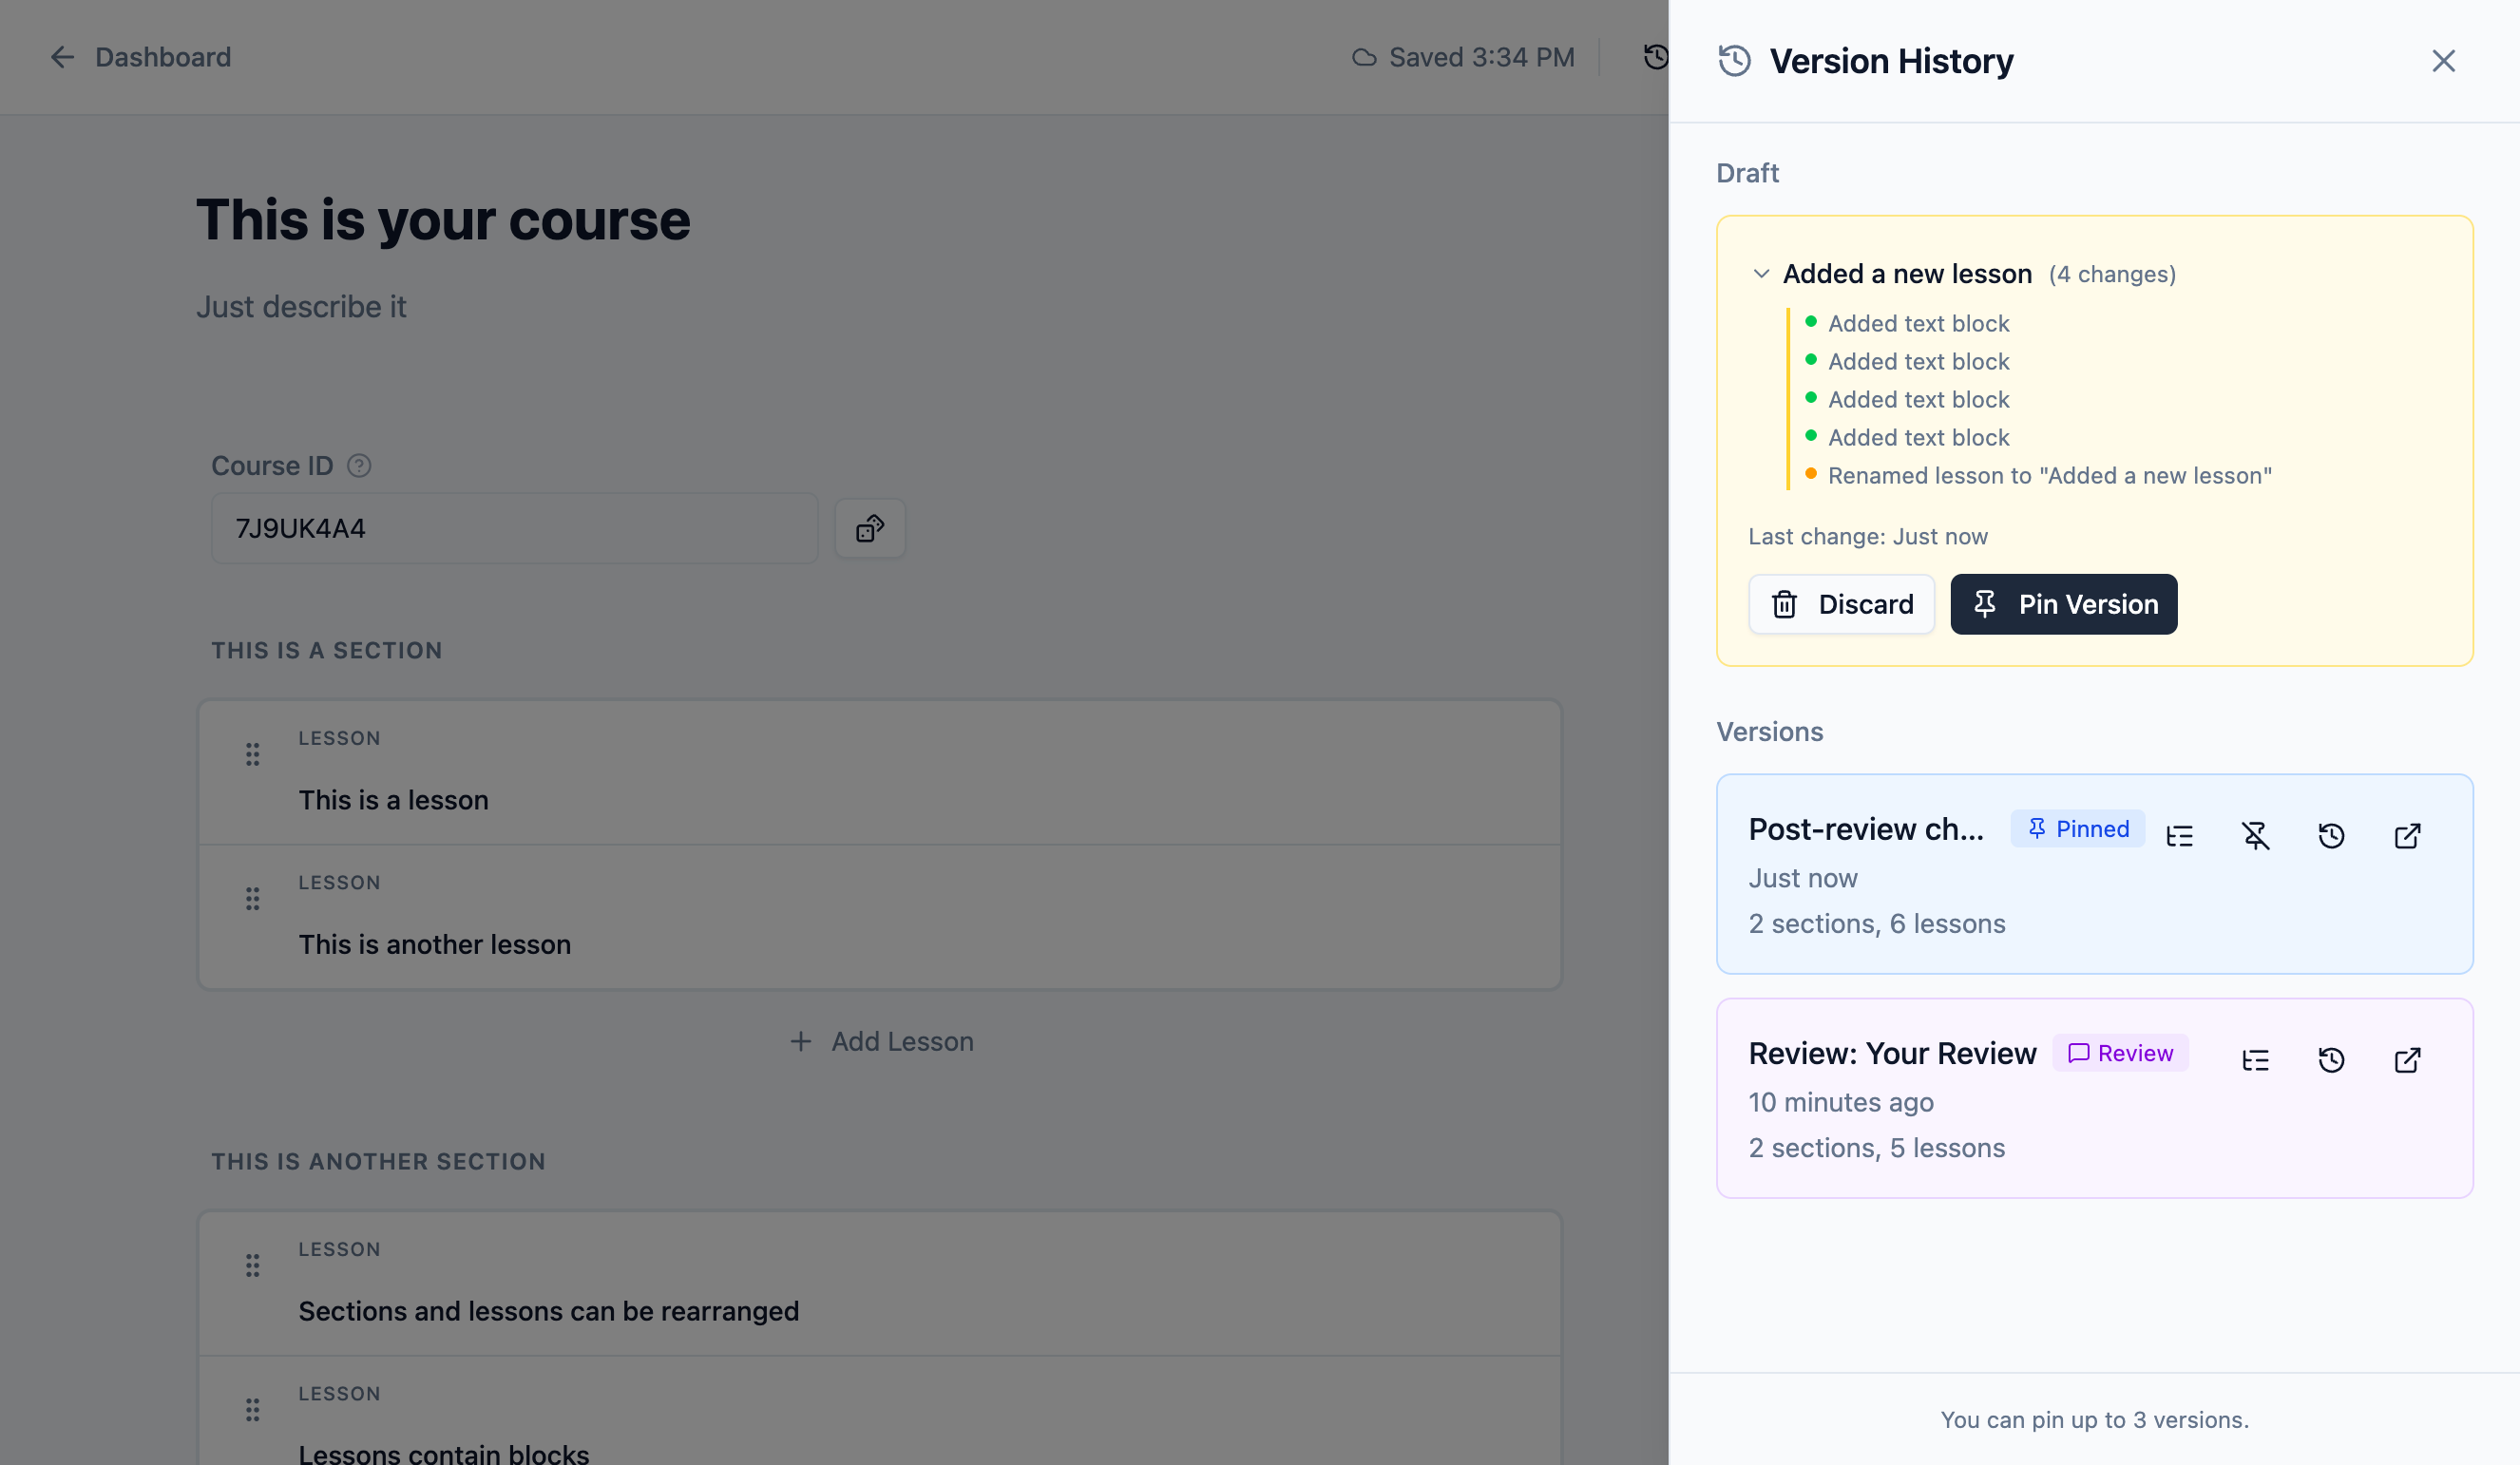Viewport: 2520px width, 1465px height.
Task: Open version history from the top toolbar
Action: pyautogui.click(x=1655, y=57)
